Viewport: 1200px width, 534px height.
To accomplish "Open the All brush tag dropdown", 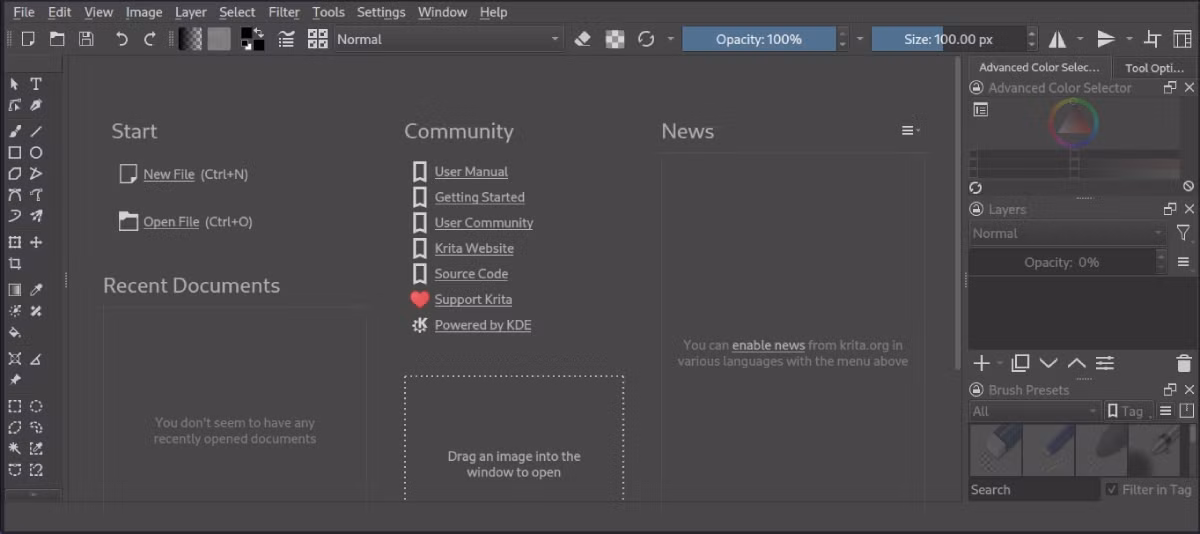I will (x=1035, y=411).
